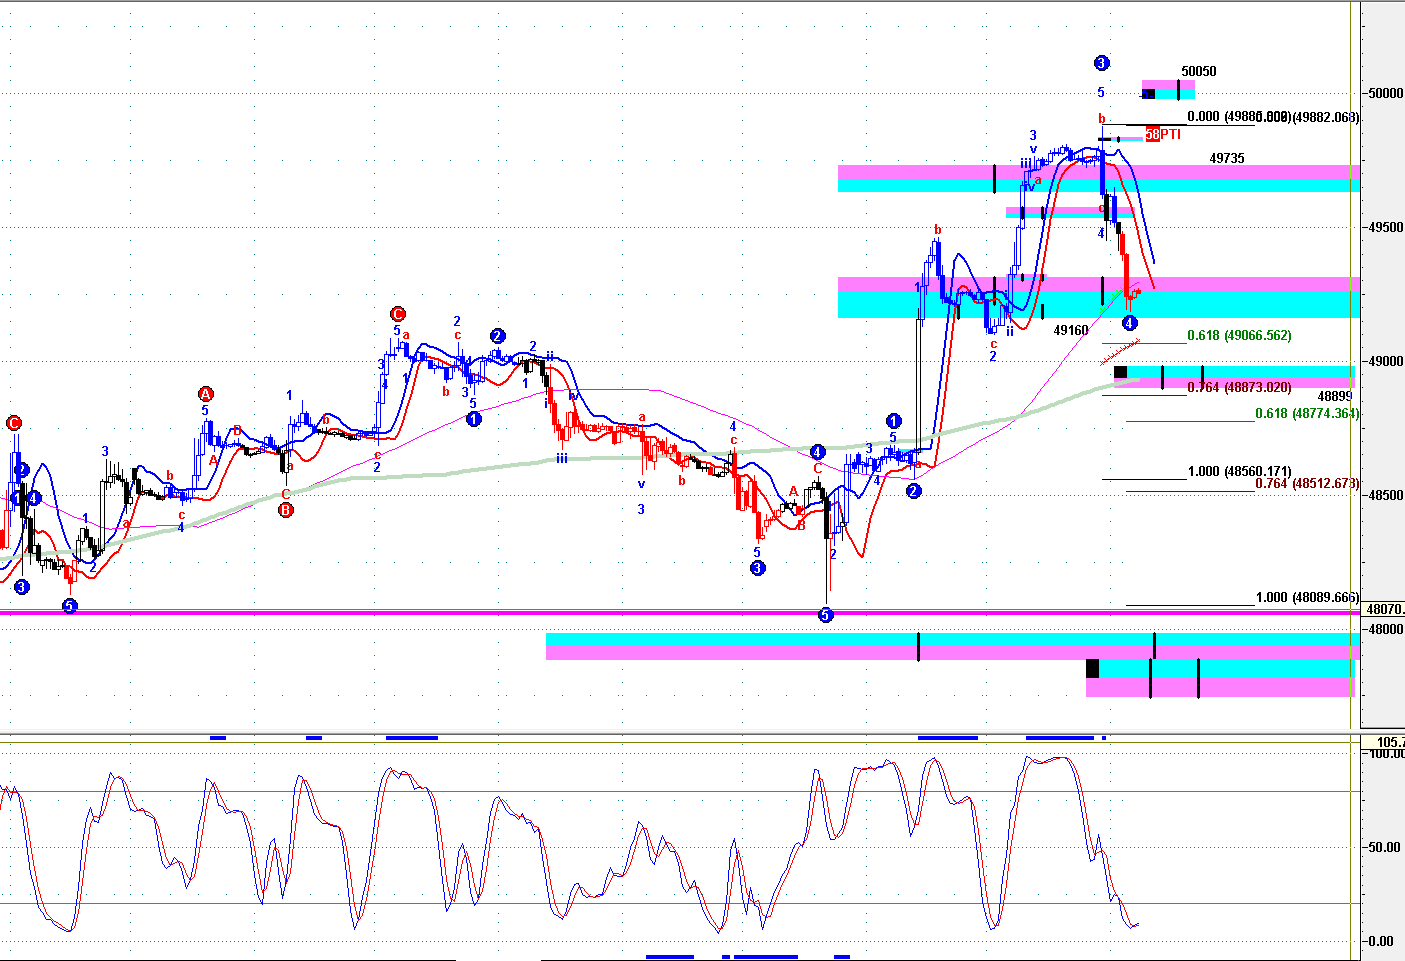The image size is (1405, 961).
Task: Click the black square marker near 50050
Action: (x=1148, y=94)
